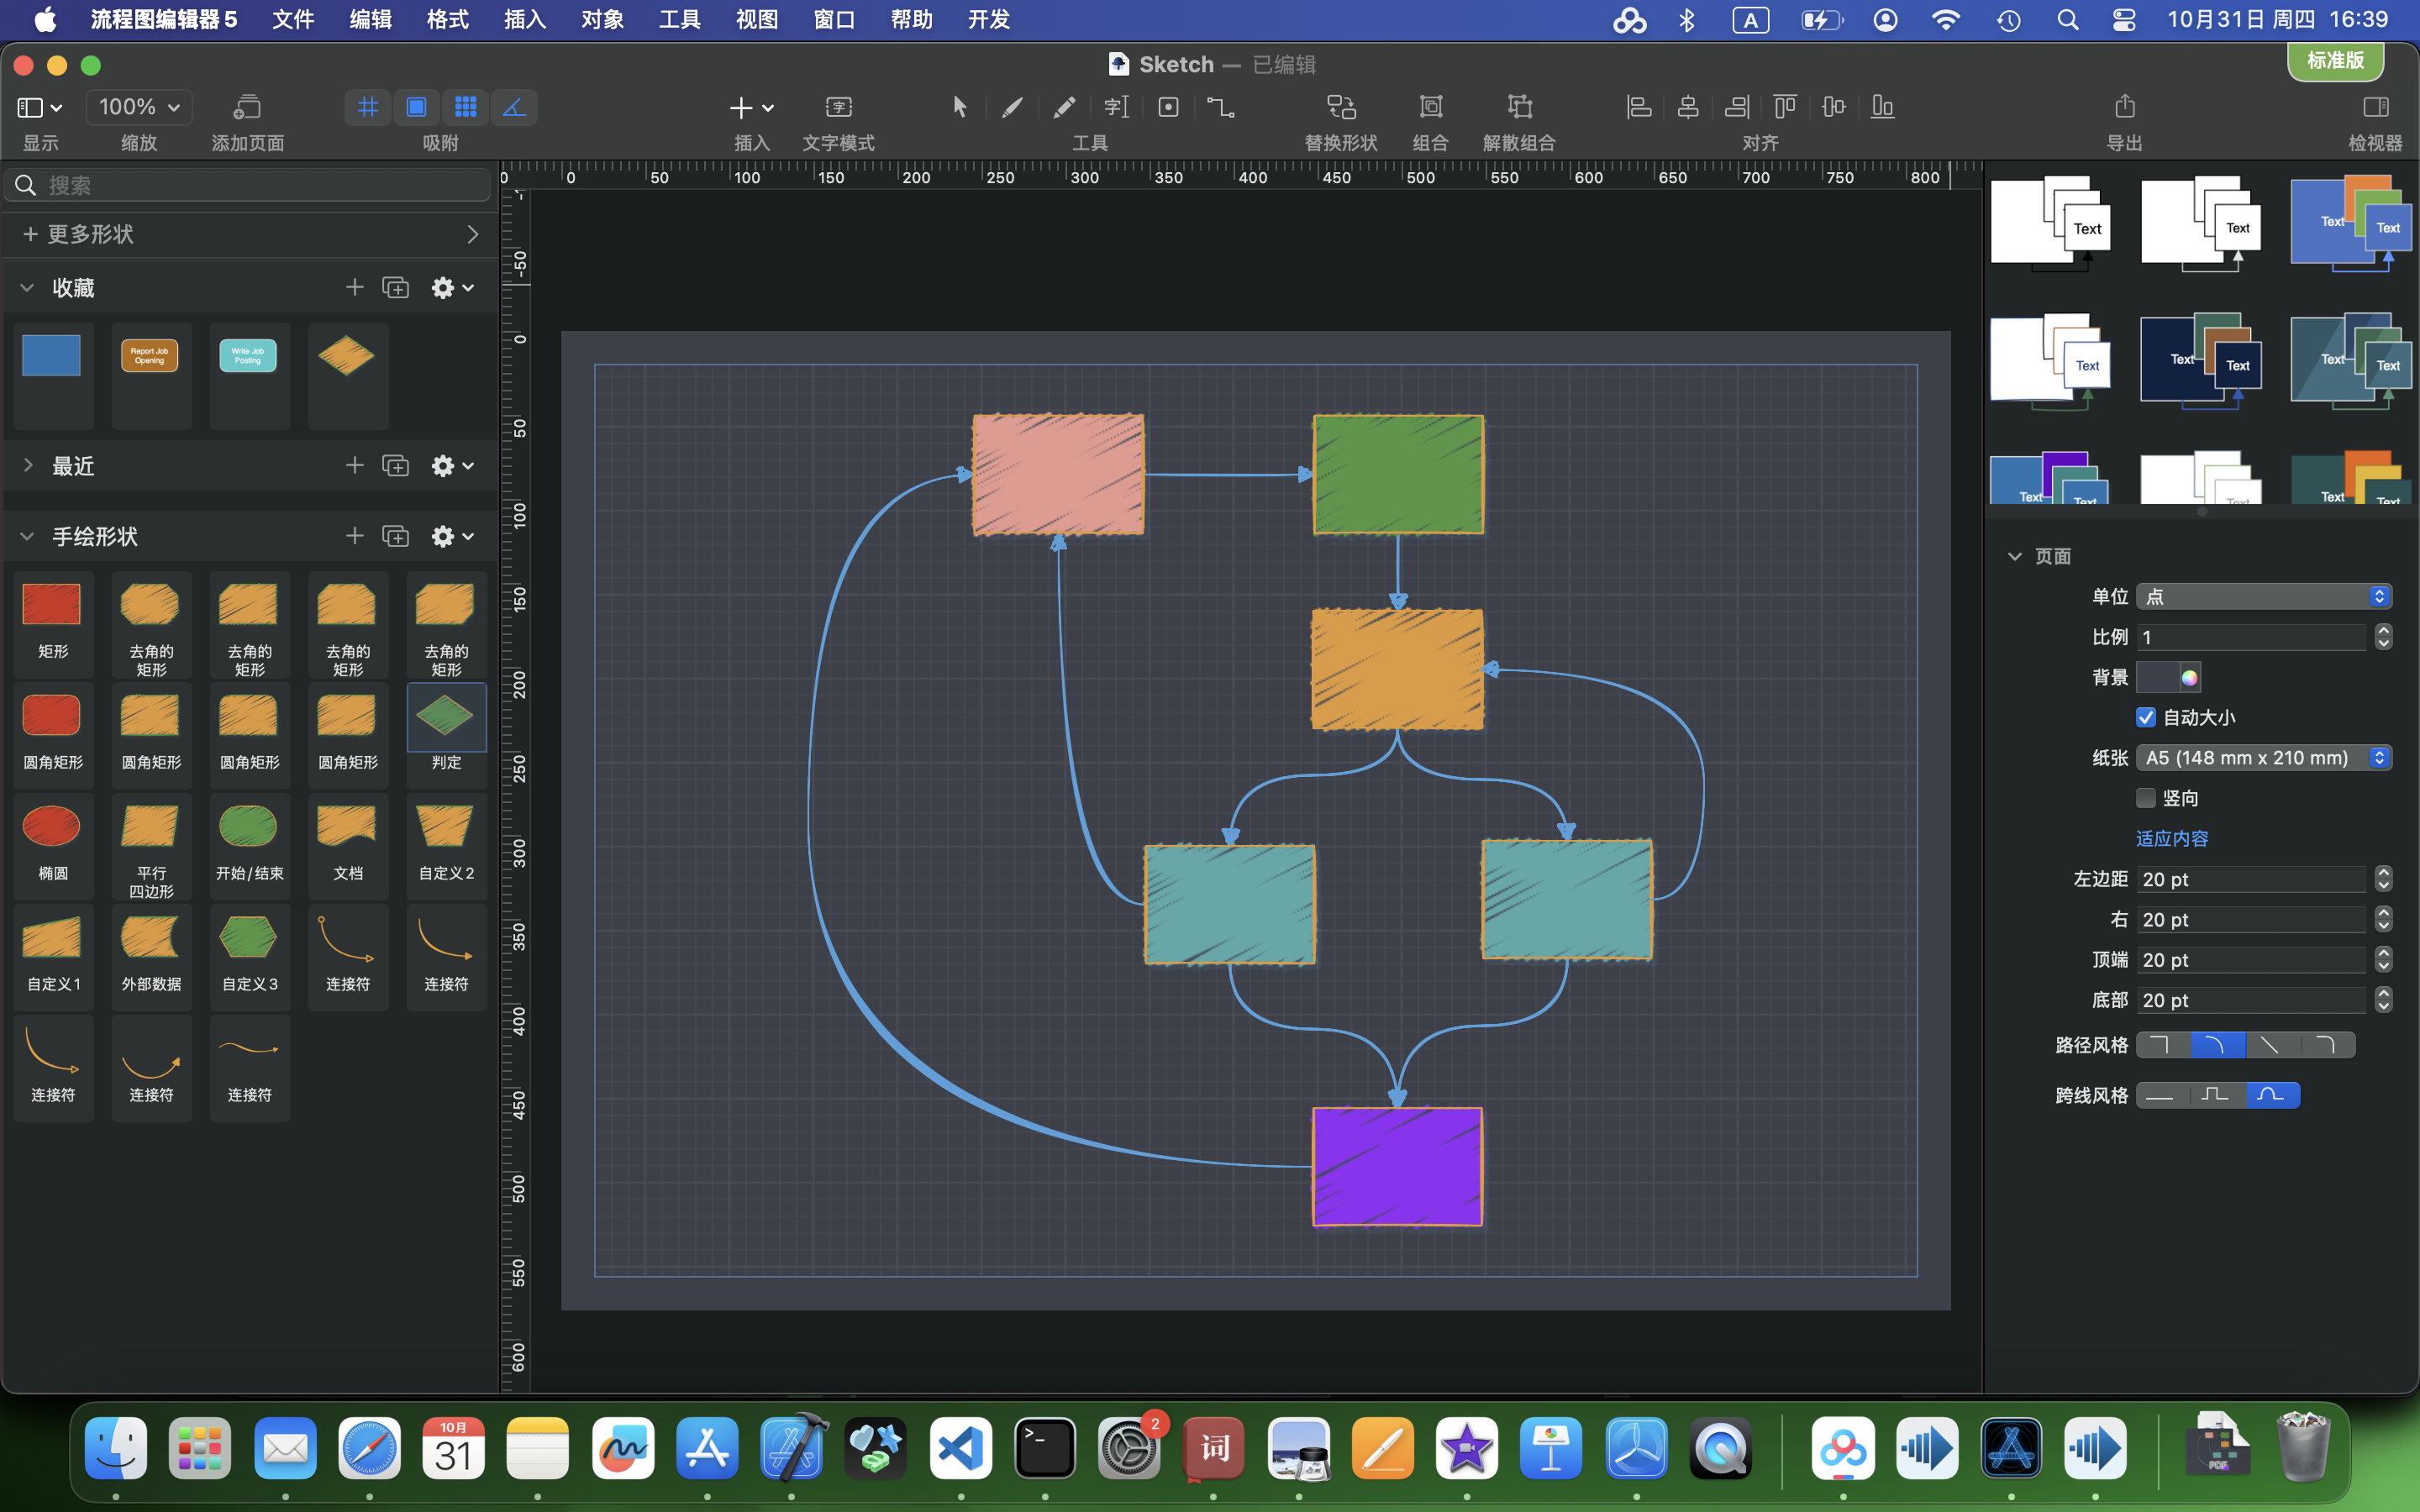Image resolution: width=2420 pixels, height=1512 pixels.
Task: Align objects to right edge
Action: (1737, 107)
